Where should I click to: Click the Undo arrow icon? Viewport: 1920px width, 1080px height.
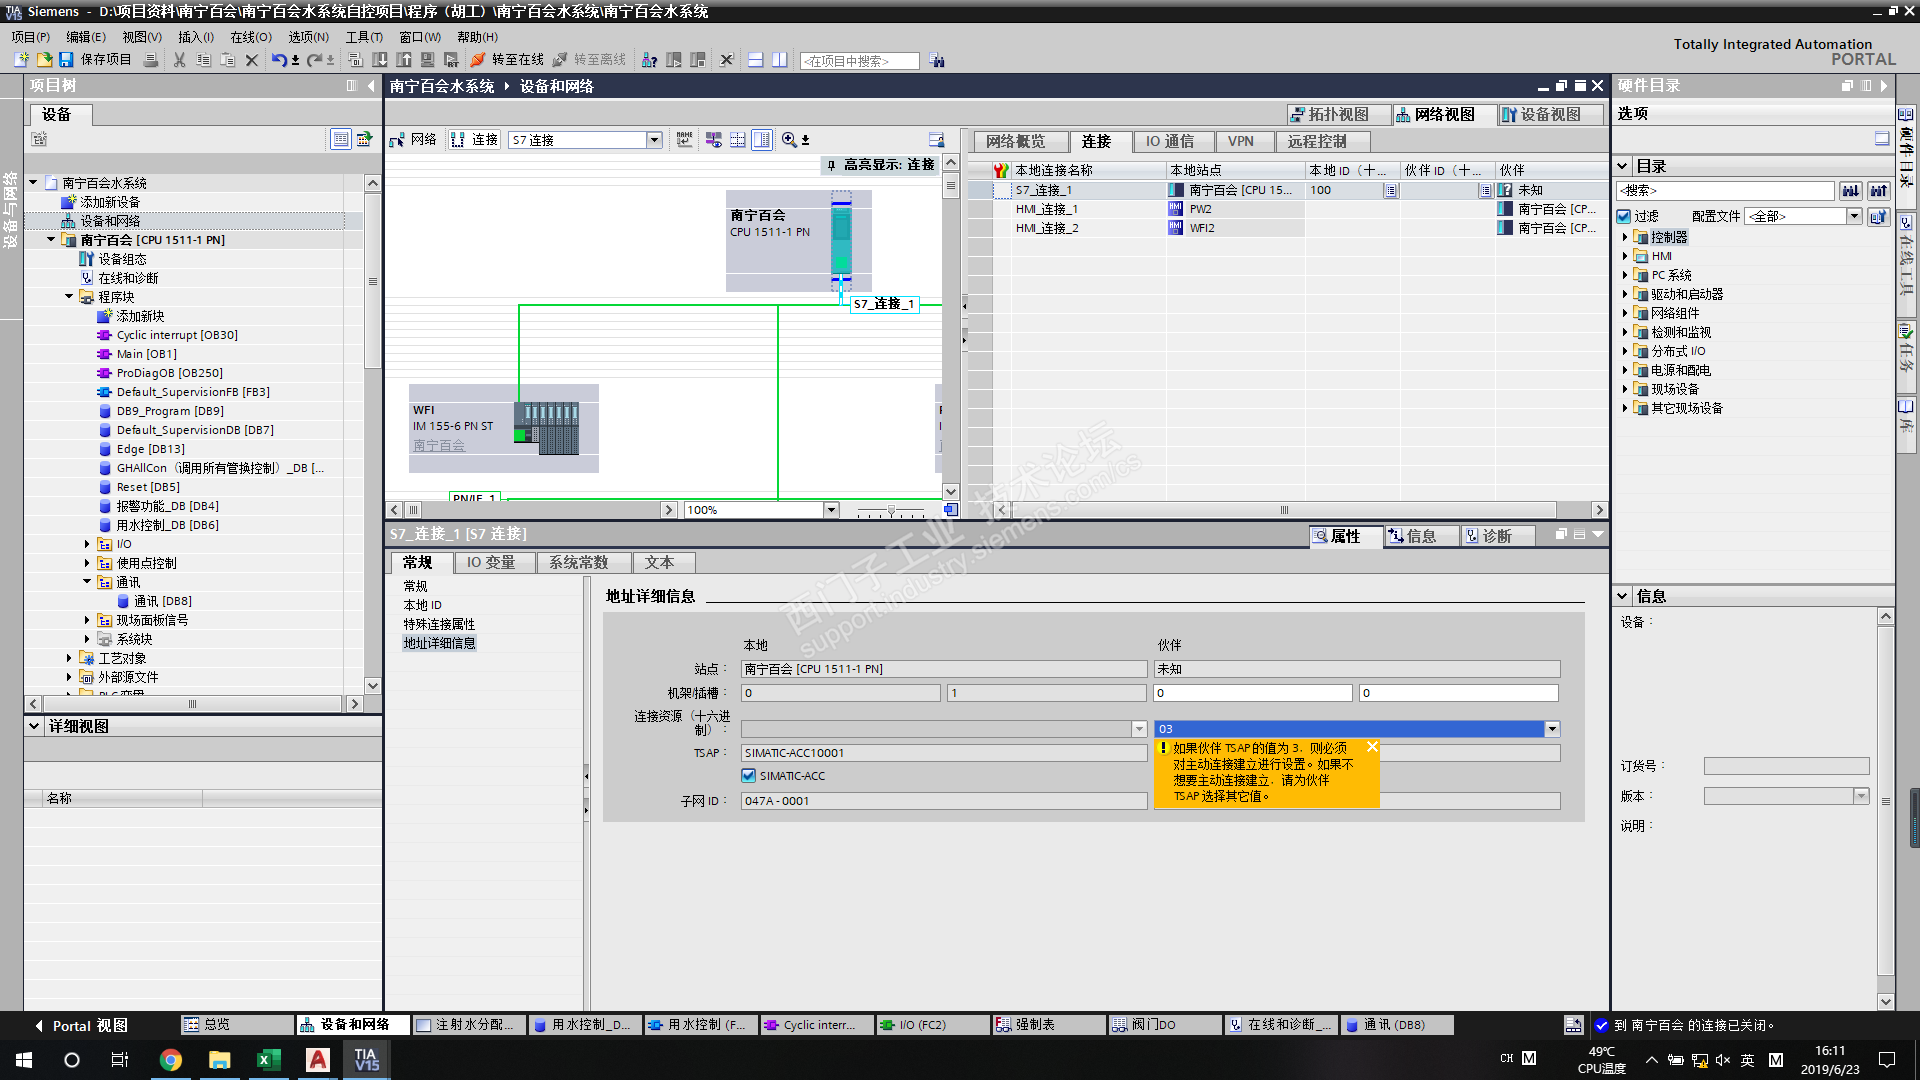(278, 60)
